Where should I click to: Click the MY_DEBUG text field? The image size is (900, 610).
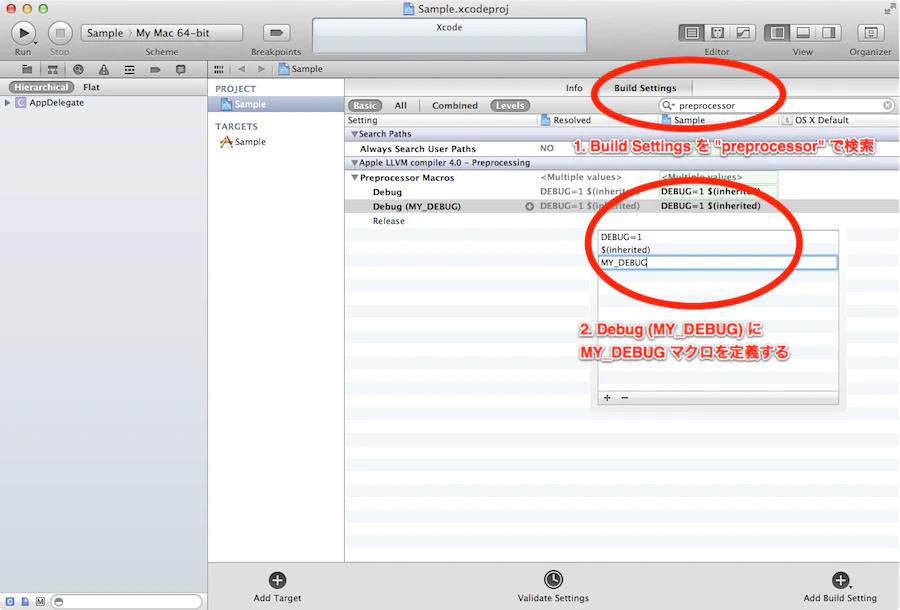click(717, 263)
